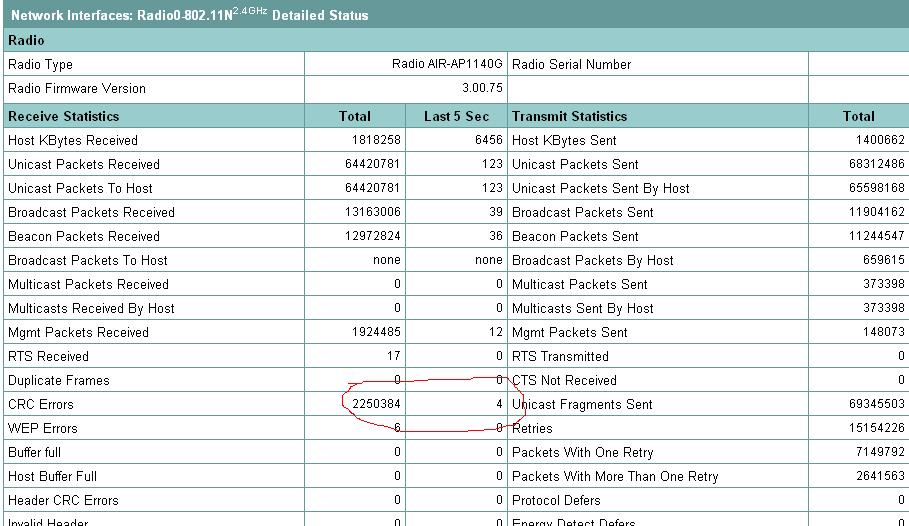The image size is (909, 526).
Task: Click the Radio AIR-AP1140G type value
Action: pos(447,64)
